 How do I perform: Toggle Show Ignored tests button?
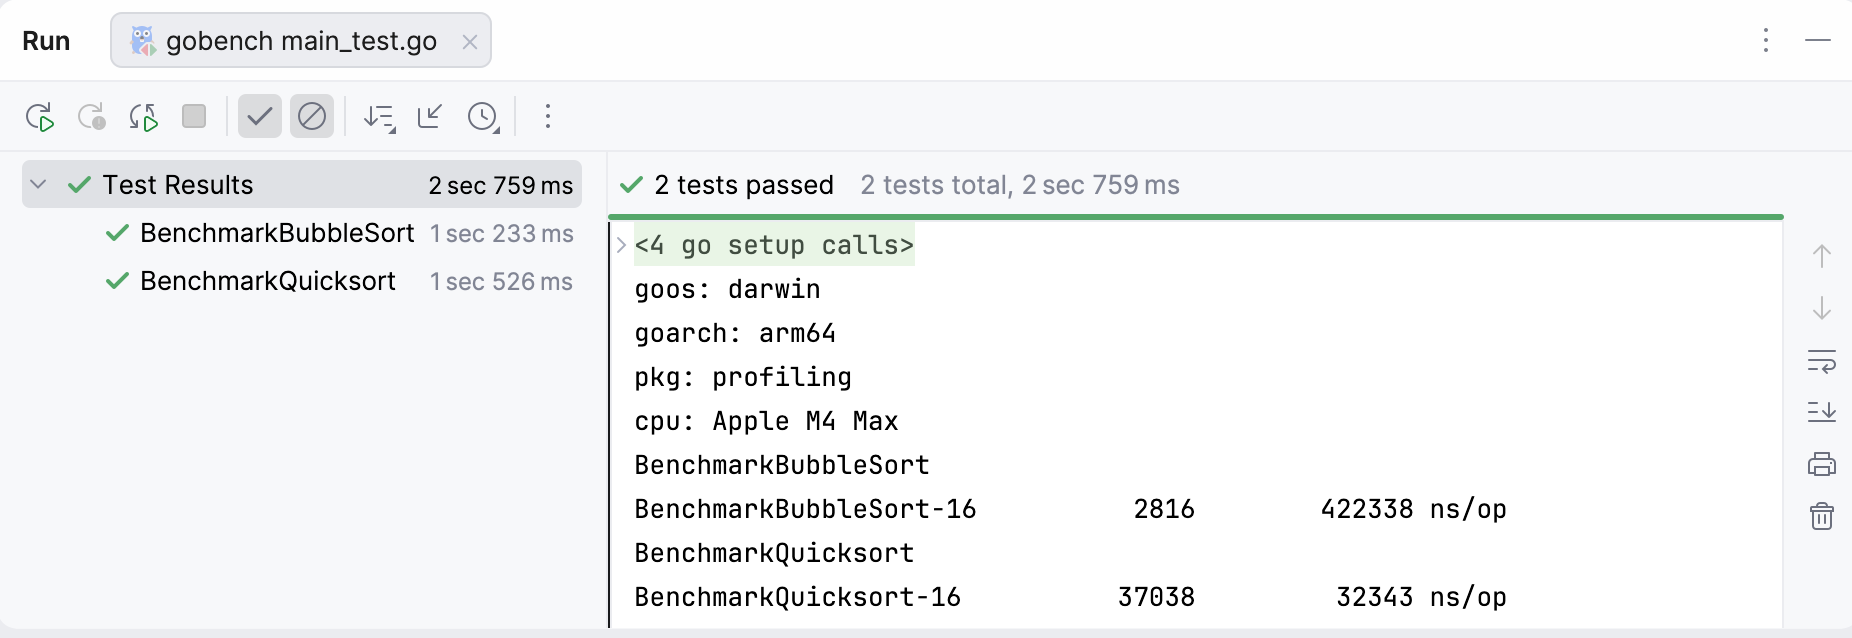[x=312, y=116]
